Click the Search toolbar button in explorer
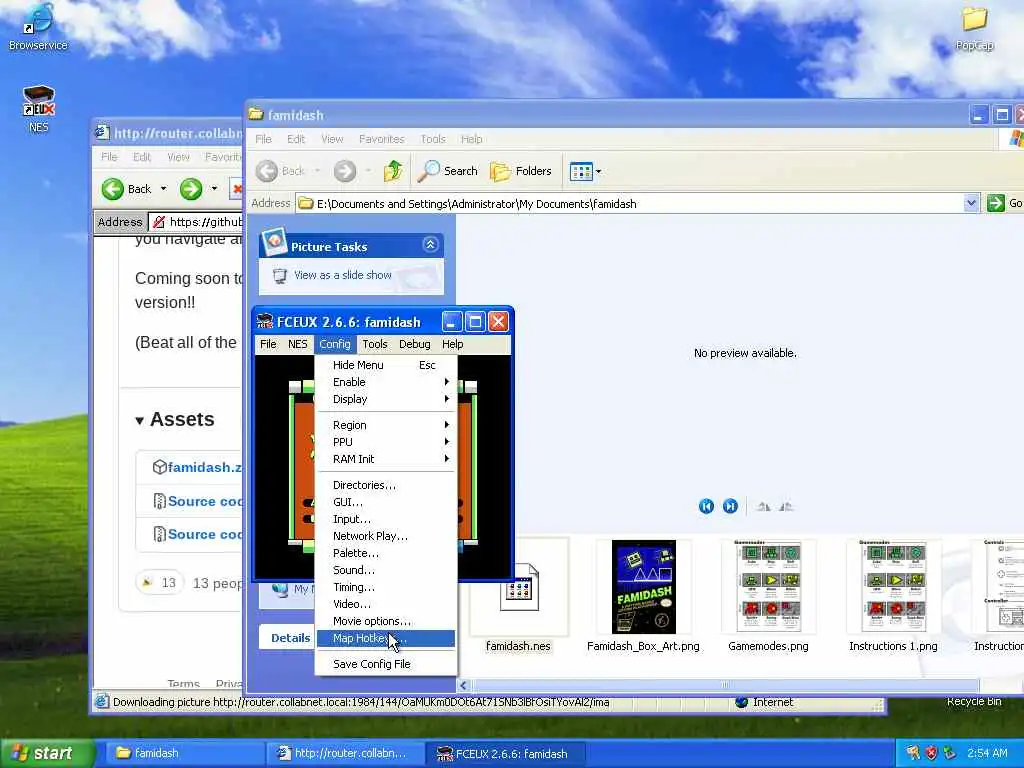 (x=448, y=171)
